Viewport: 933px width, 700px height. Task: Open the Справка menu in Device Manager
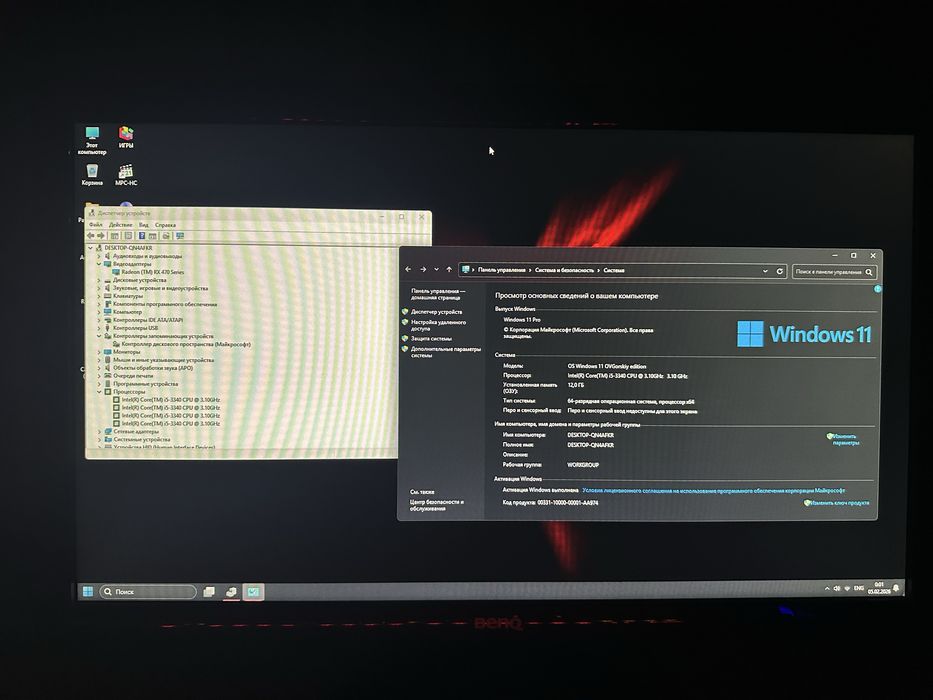(165, 225)
